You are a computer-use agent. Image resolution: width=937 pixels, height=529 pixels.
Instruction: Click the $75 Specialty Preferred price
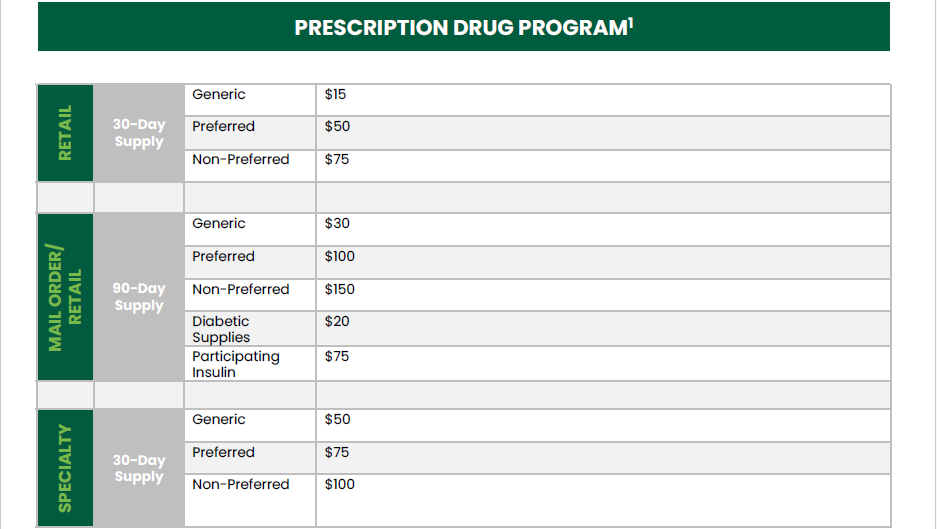coord(336,452)
